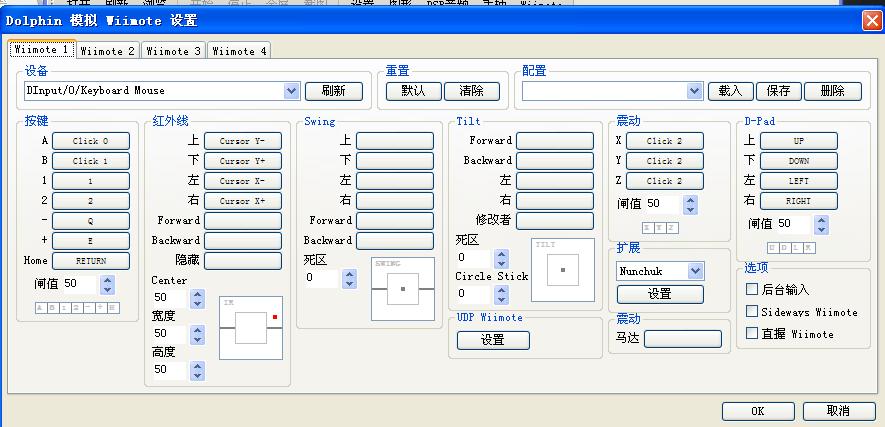Click the Circle Stick value stepper
The width and height of the screenshot is (885, 427).
pyautogui.click(x=501, y=294)
